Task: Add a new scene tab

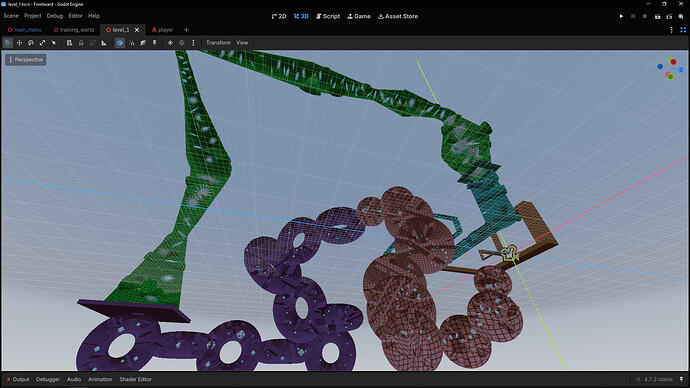Action: 186,30
